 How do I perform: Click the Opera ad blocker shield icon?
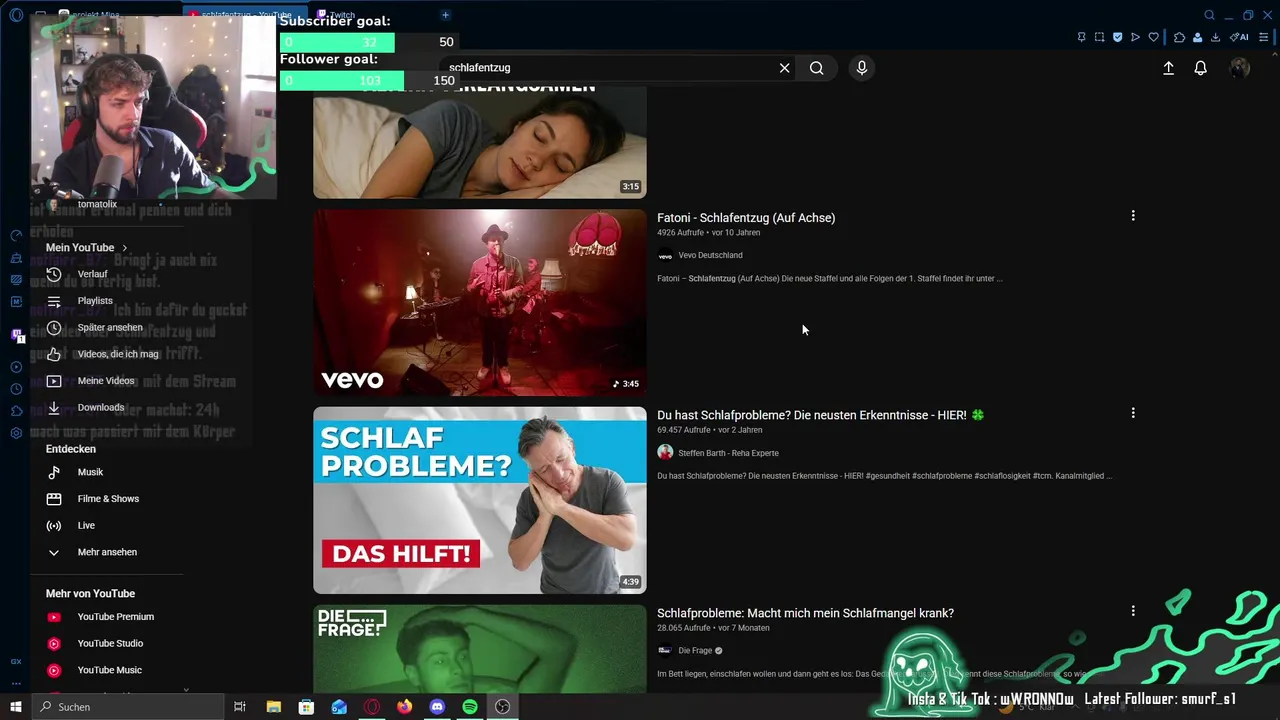(x=1117, y=37)
